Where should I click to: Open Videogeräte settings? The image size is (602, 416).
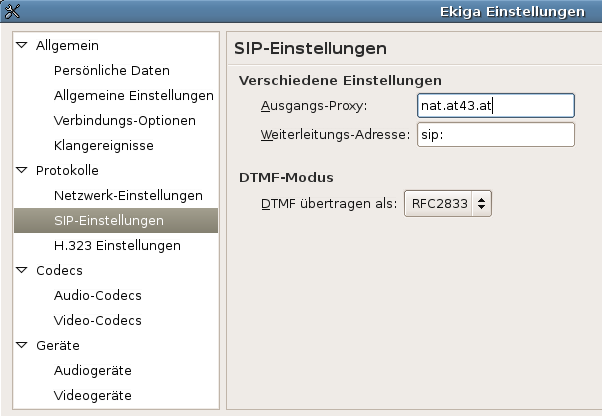93,395
